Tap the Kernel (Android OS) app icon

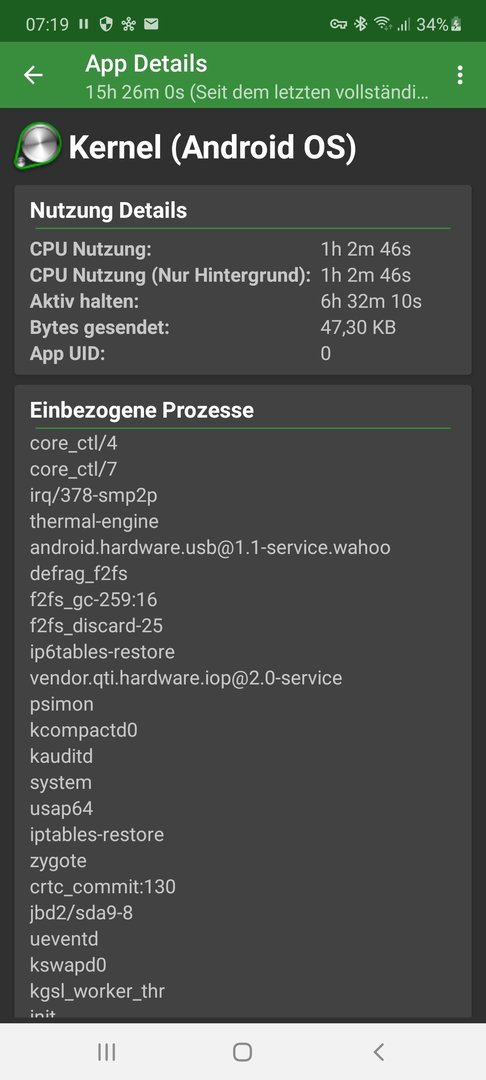point(38,145)
